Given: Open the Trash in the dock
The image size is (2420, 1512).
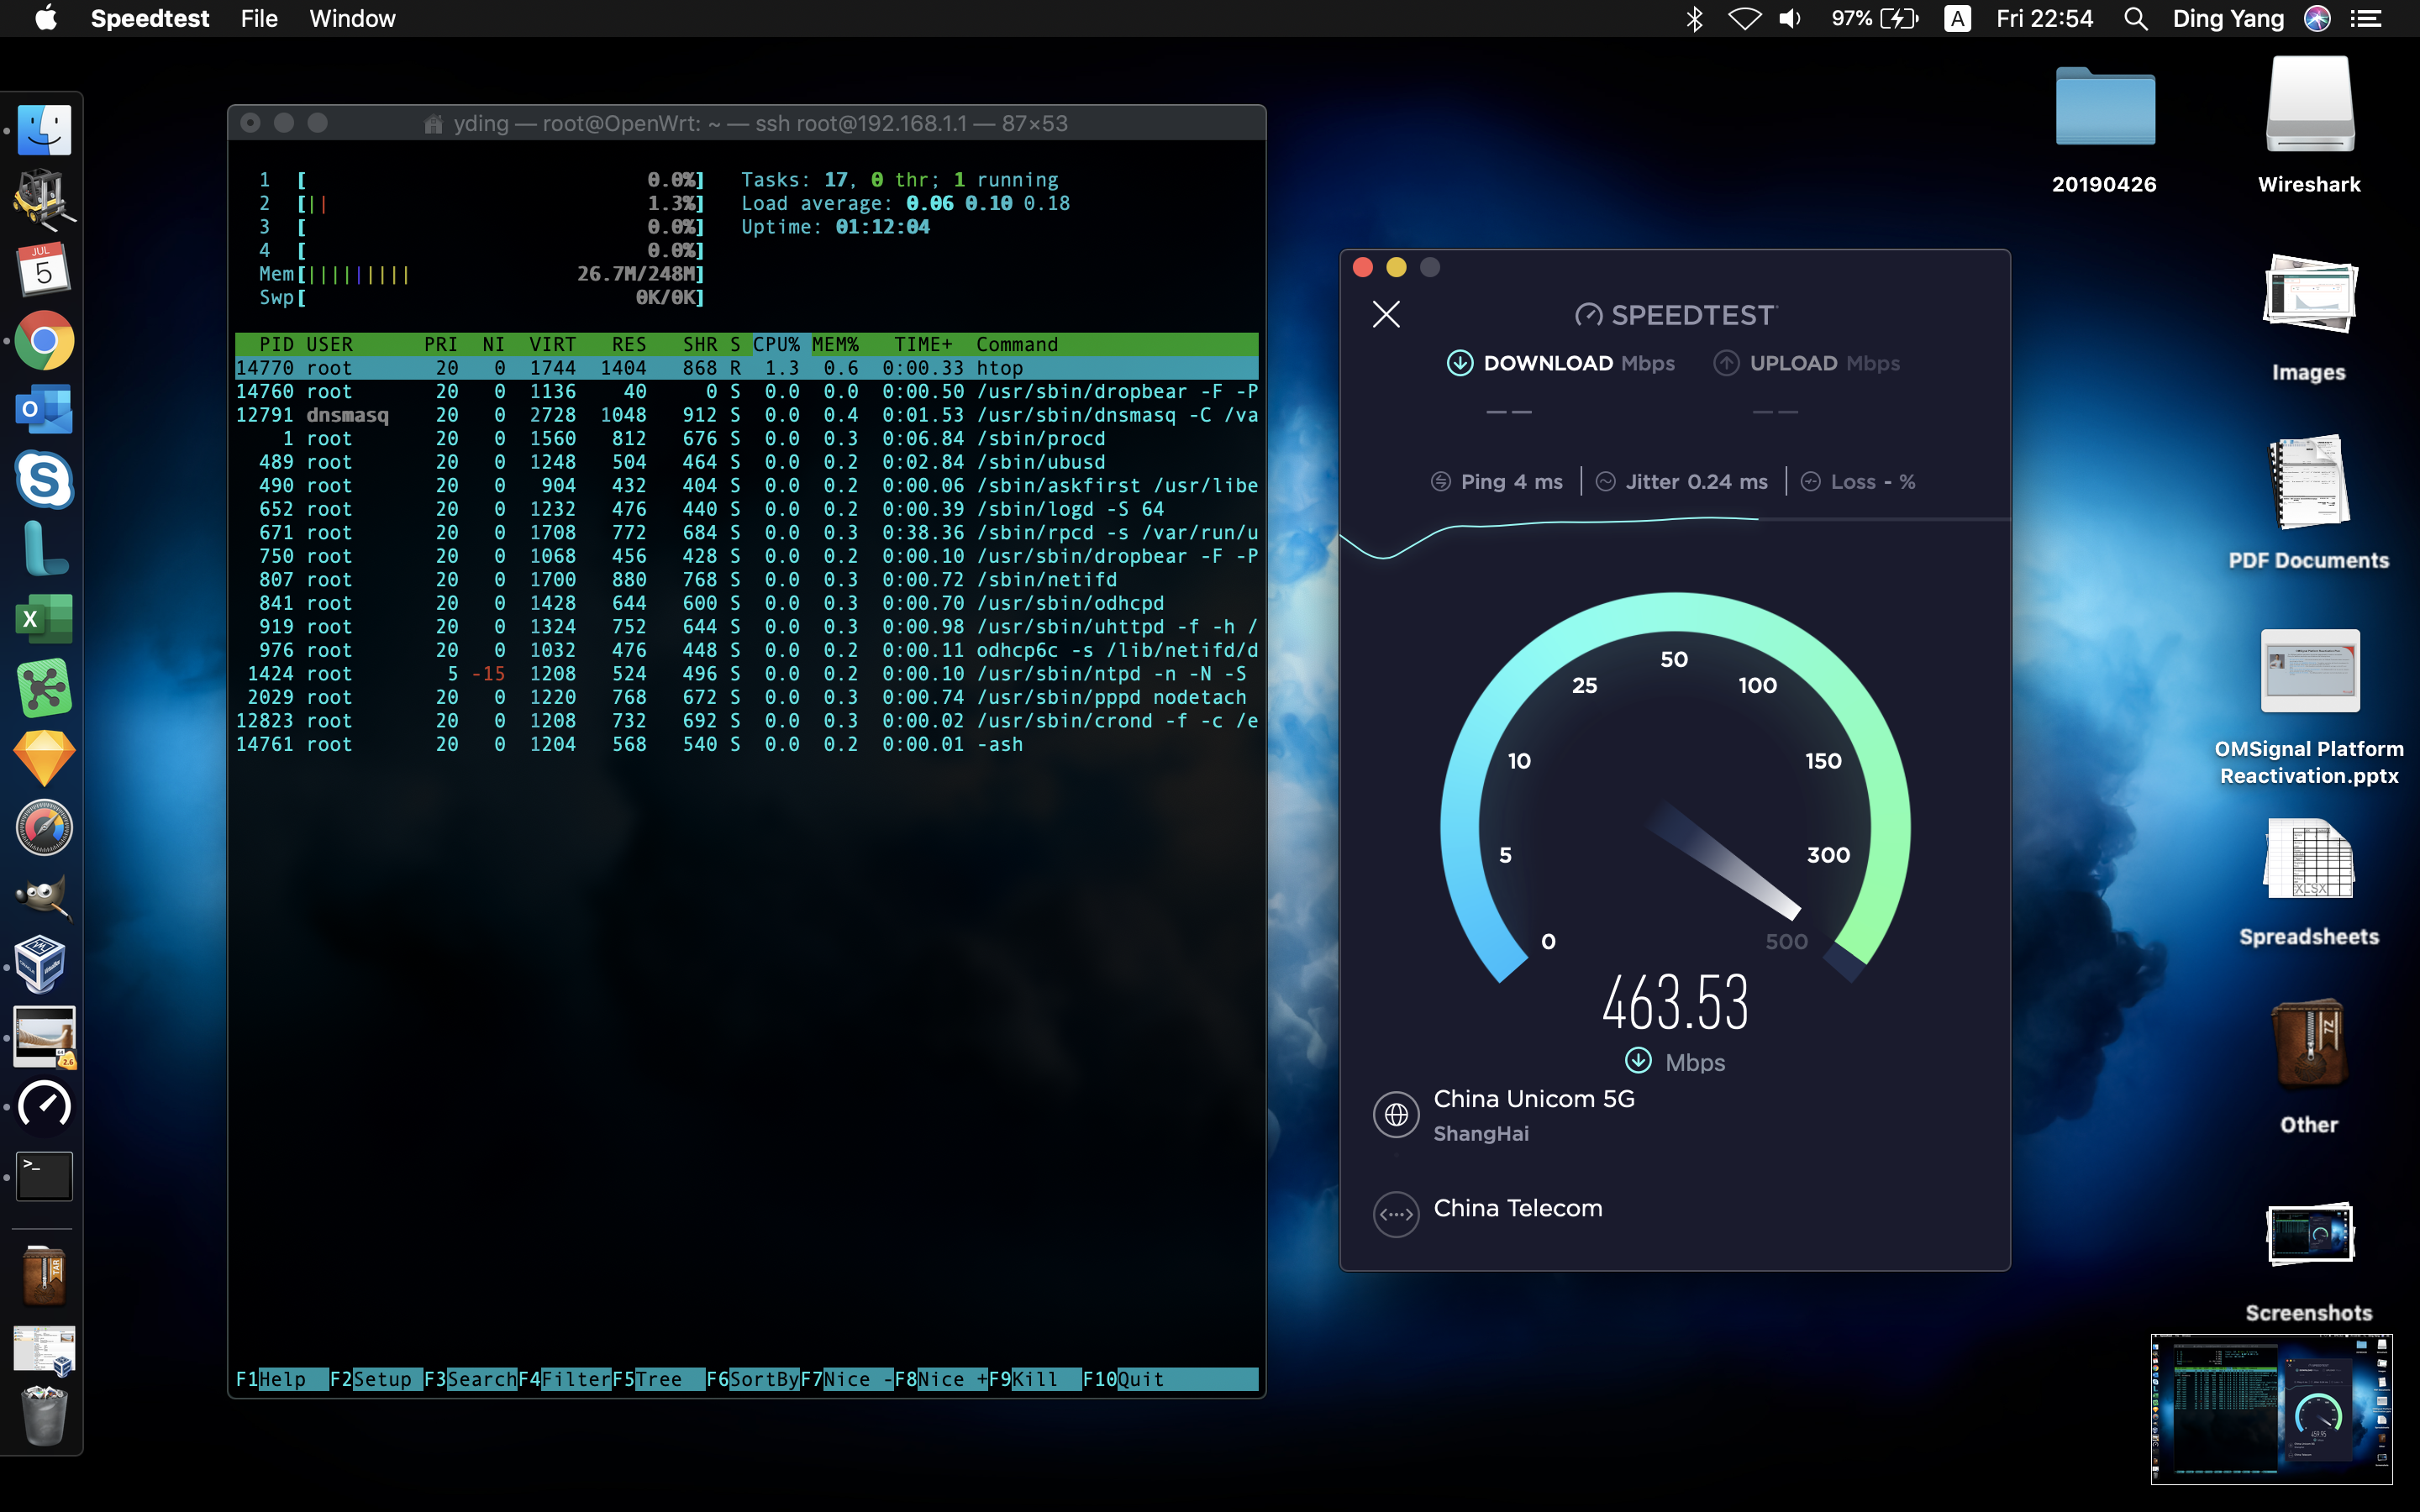Looking at the screenshot, I should [44, 1416].
